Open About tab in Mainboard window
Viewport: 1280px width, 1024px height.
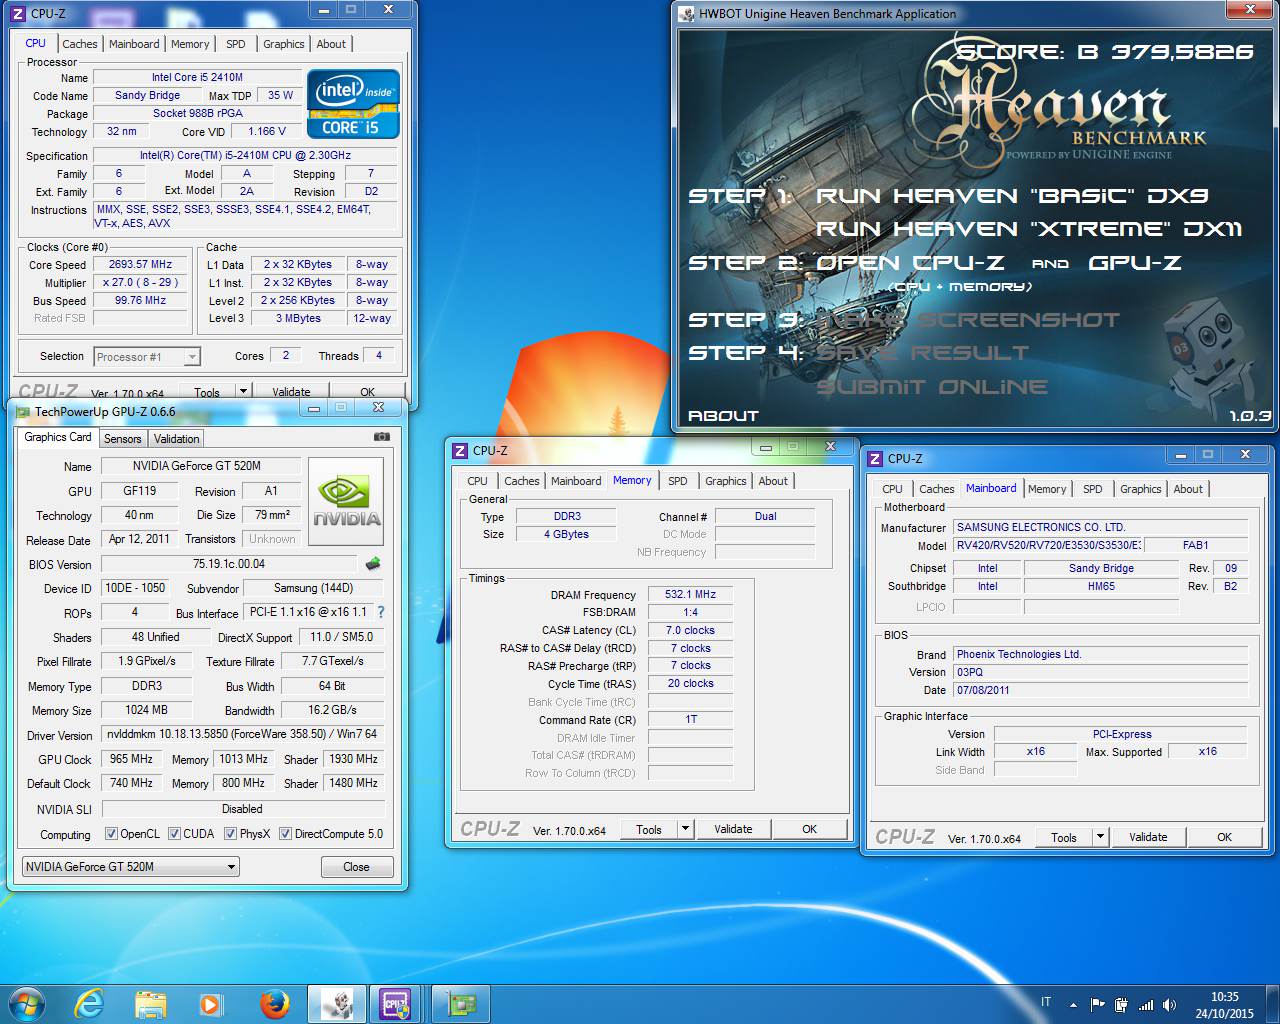point(1188,489)
